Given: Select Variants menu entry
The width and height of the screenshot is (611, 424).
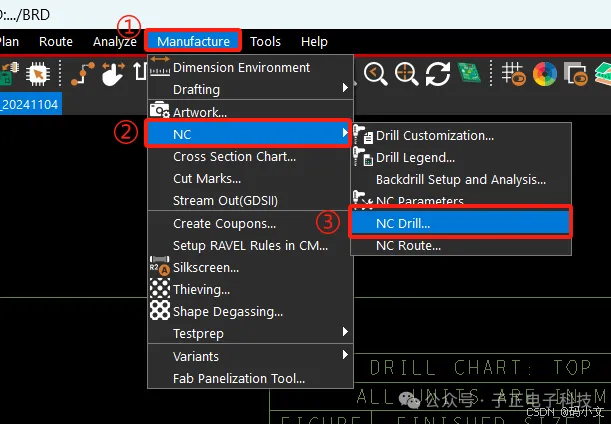Looking at the screenshot, I should point(250,356).
